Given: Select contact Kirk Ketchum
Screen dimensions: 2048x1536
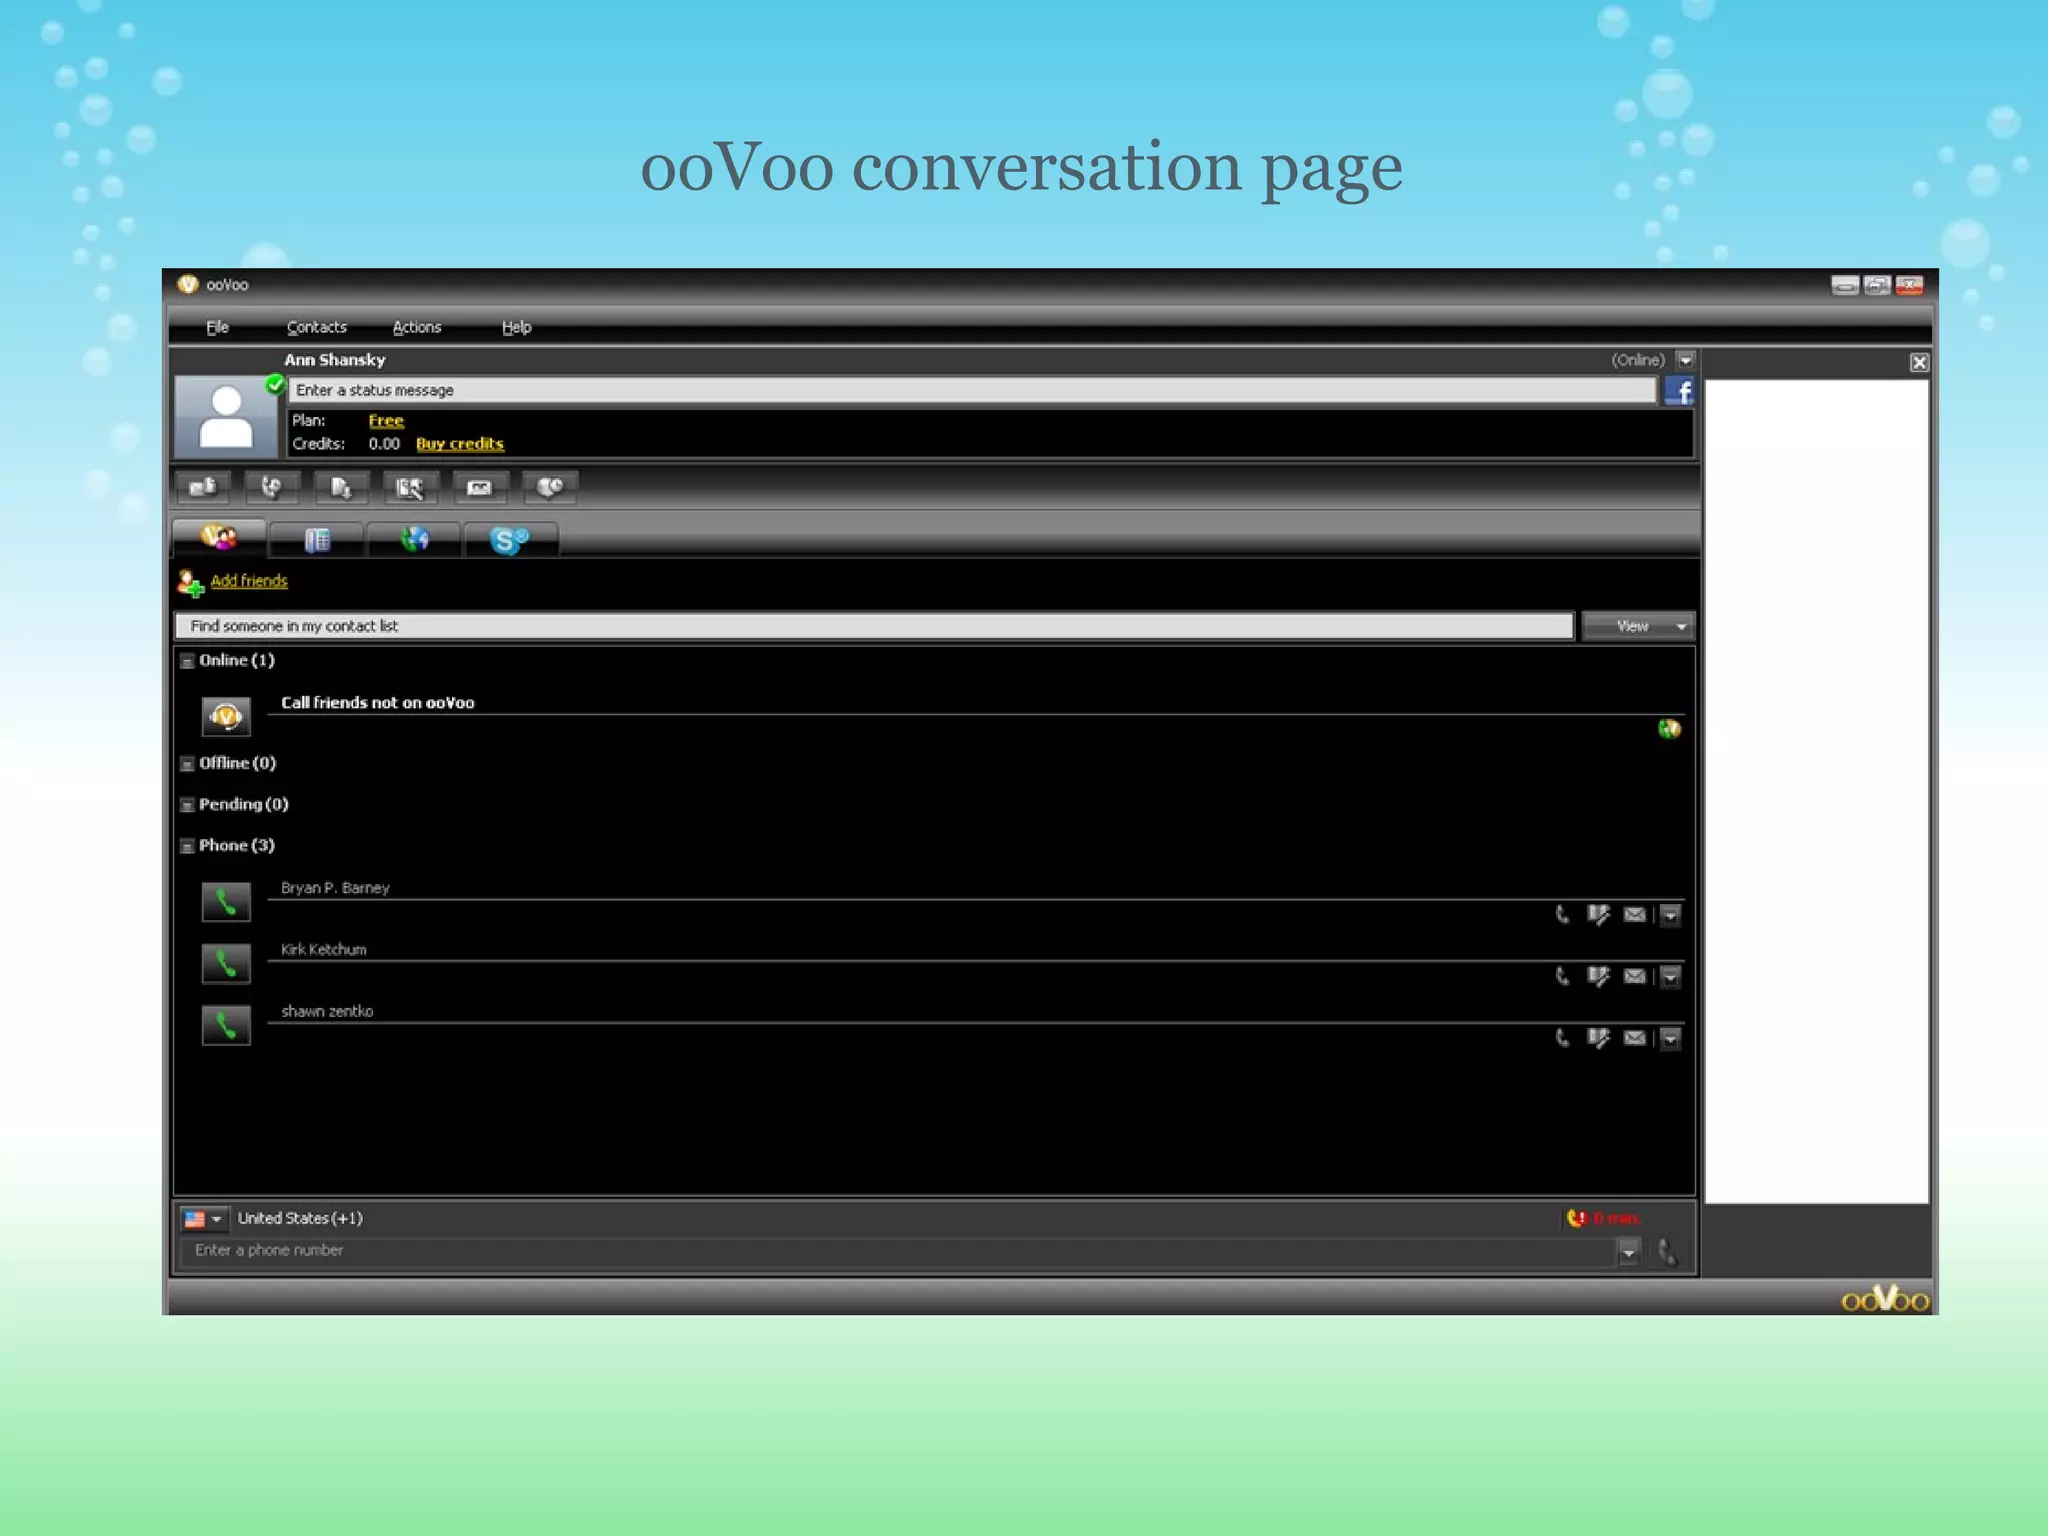Looking at the screenshot, I should (x=323, y=950).
